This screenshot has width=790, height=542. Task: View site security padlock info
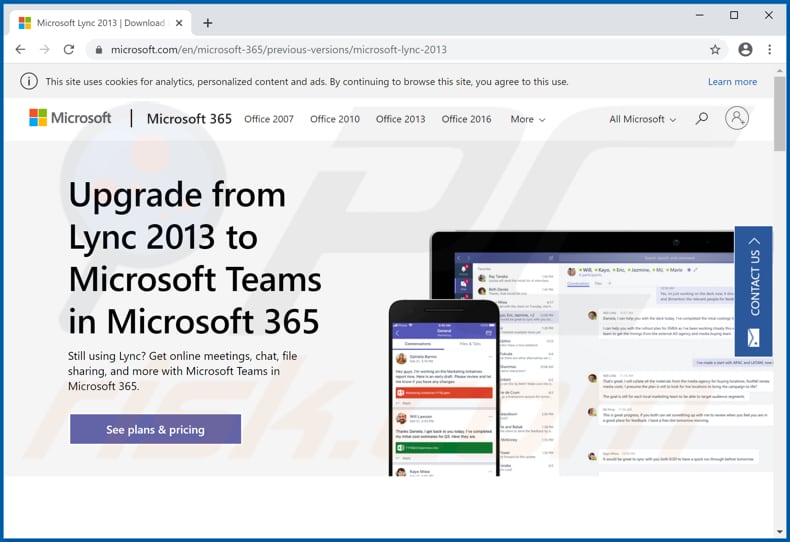[99, 49]
